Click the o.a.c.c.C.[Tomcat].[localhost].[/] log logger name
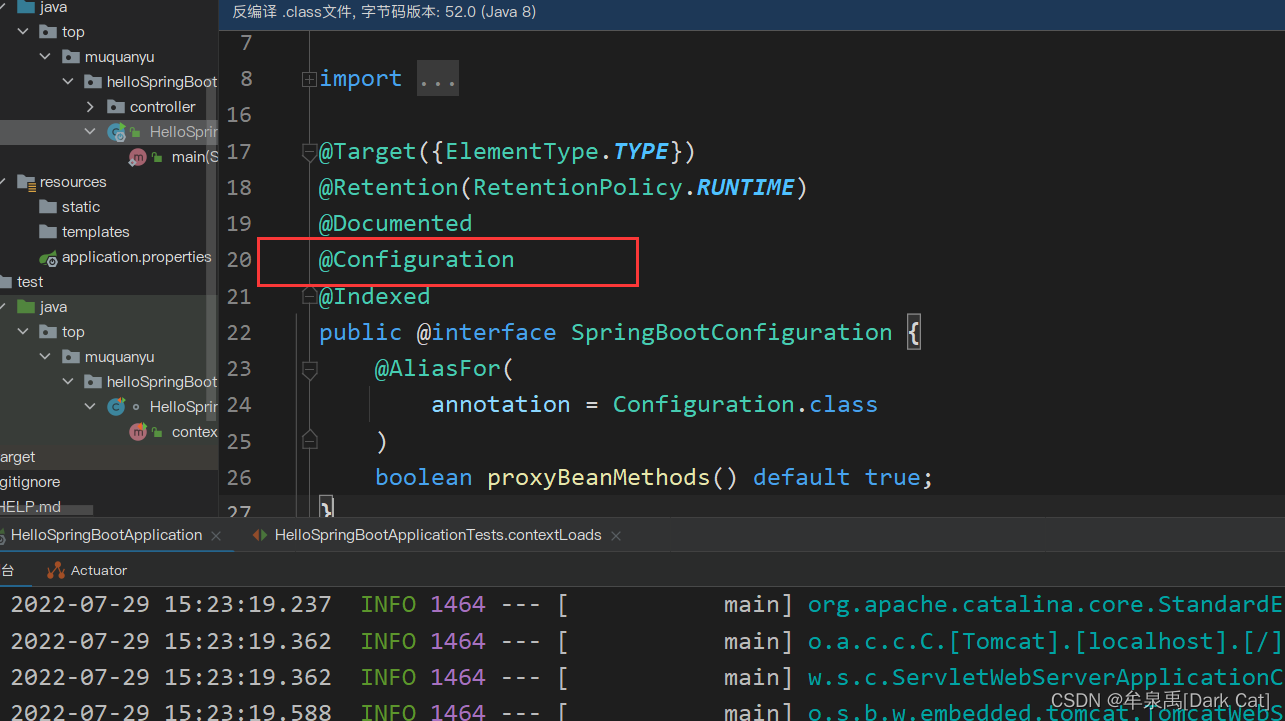 pos(1045,642)
